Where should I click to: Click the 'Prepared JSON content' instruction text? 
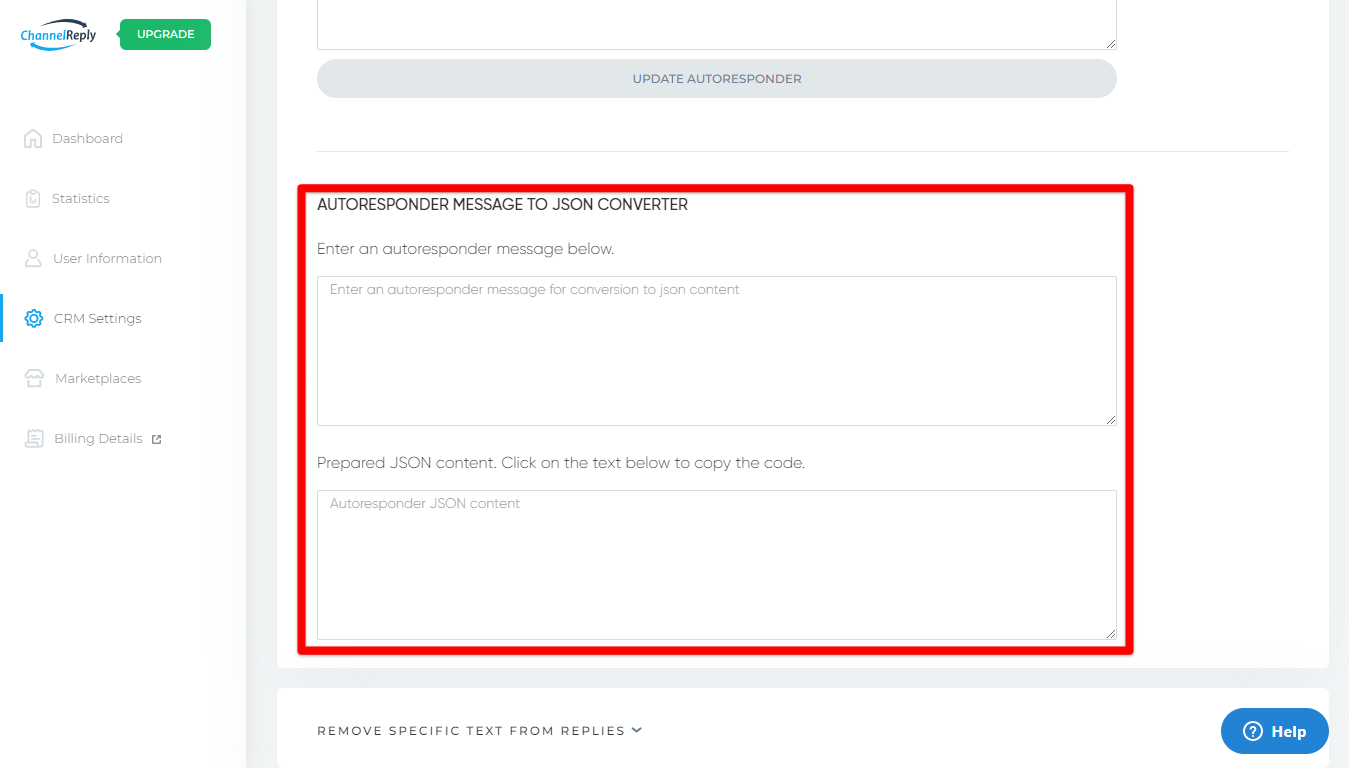(561, 463)
